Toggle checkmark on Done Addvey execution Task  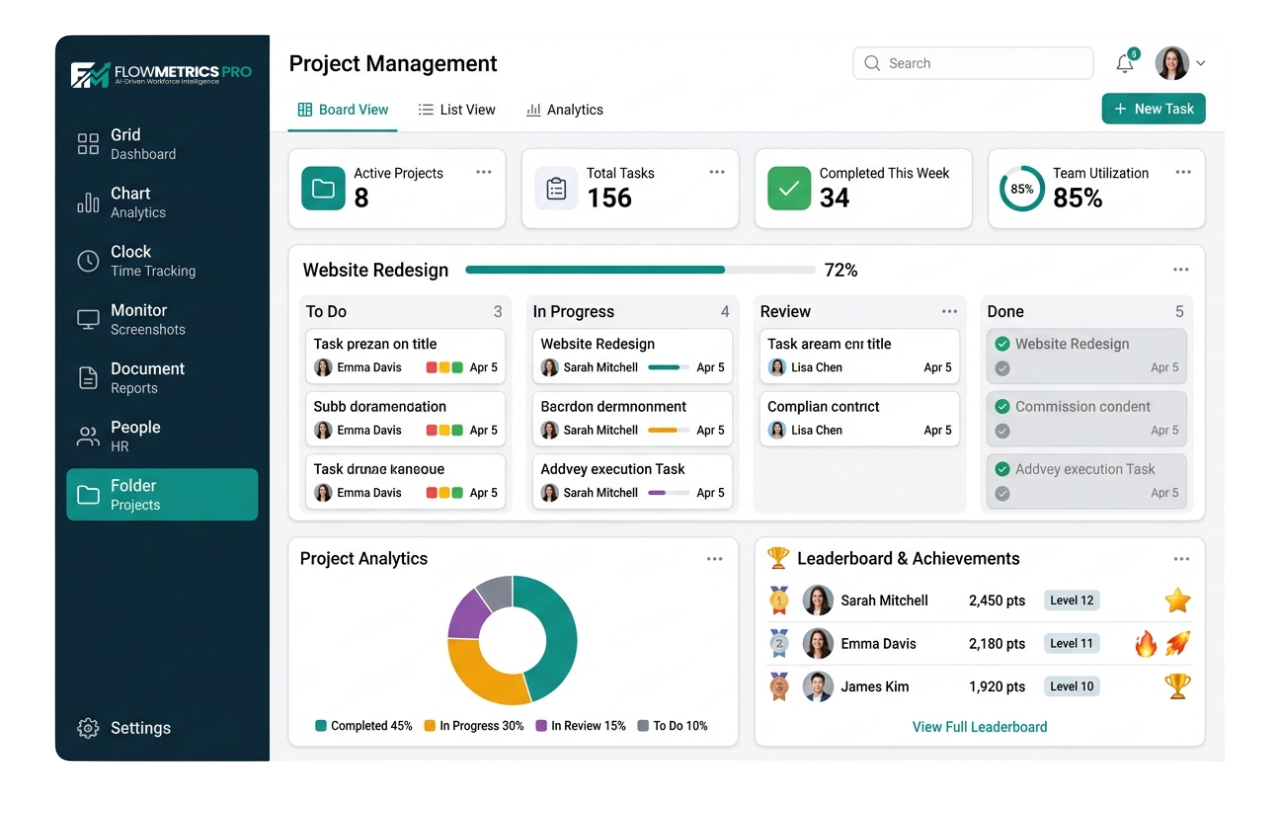click(1002, 469)
